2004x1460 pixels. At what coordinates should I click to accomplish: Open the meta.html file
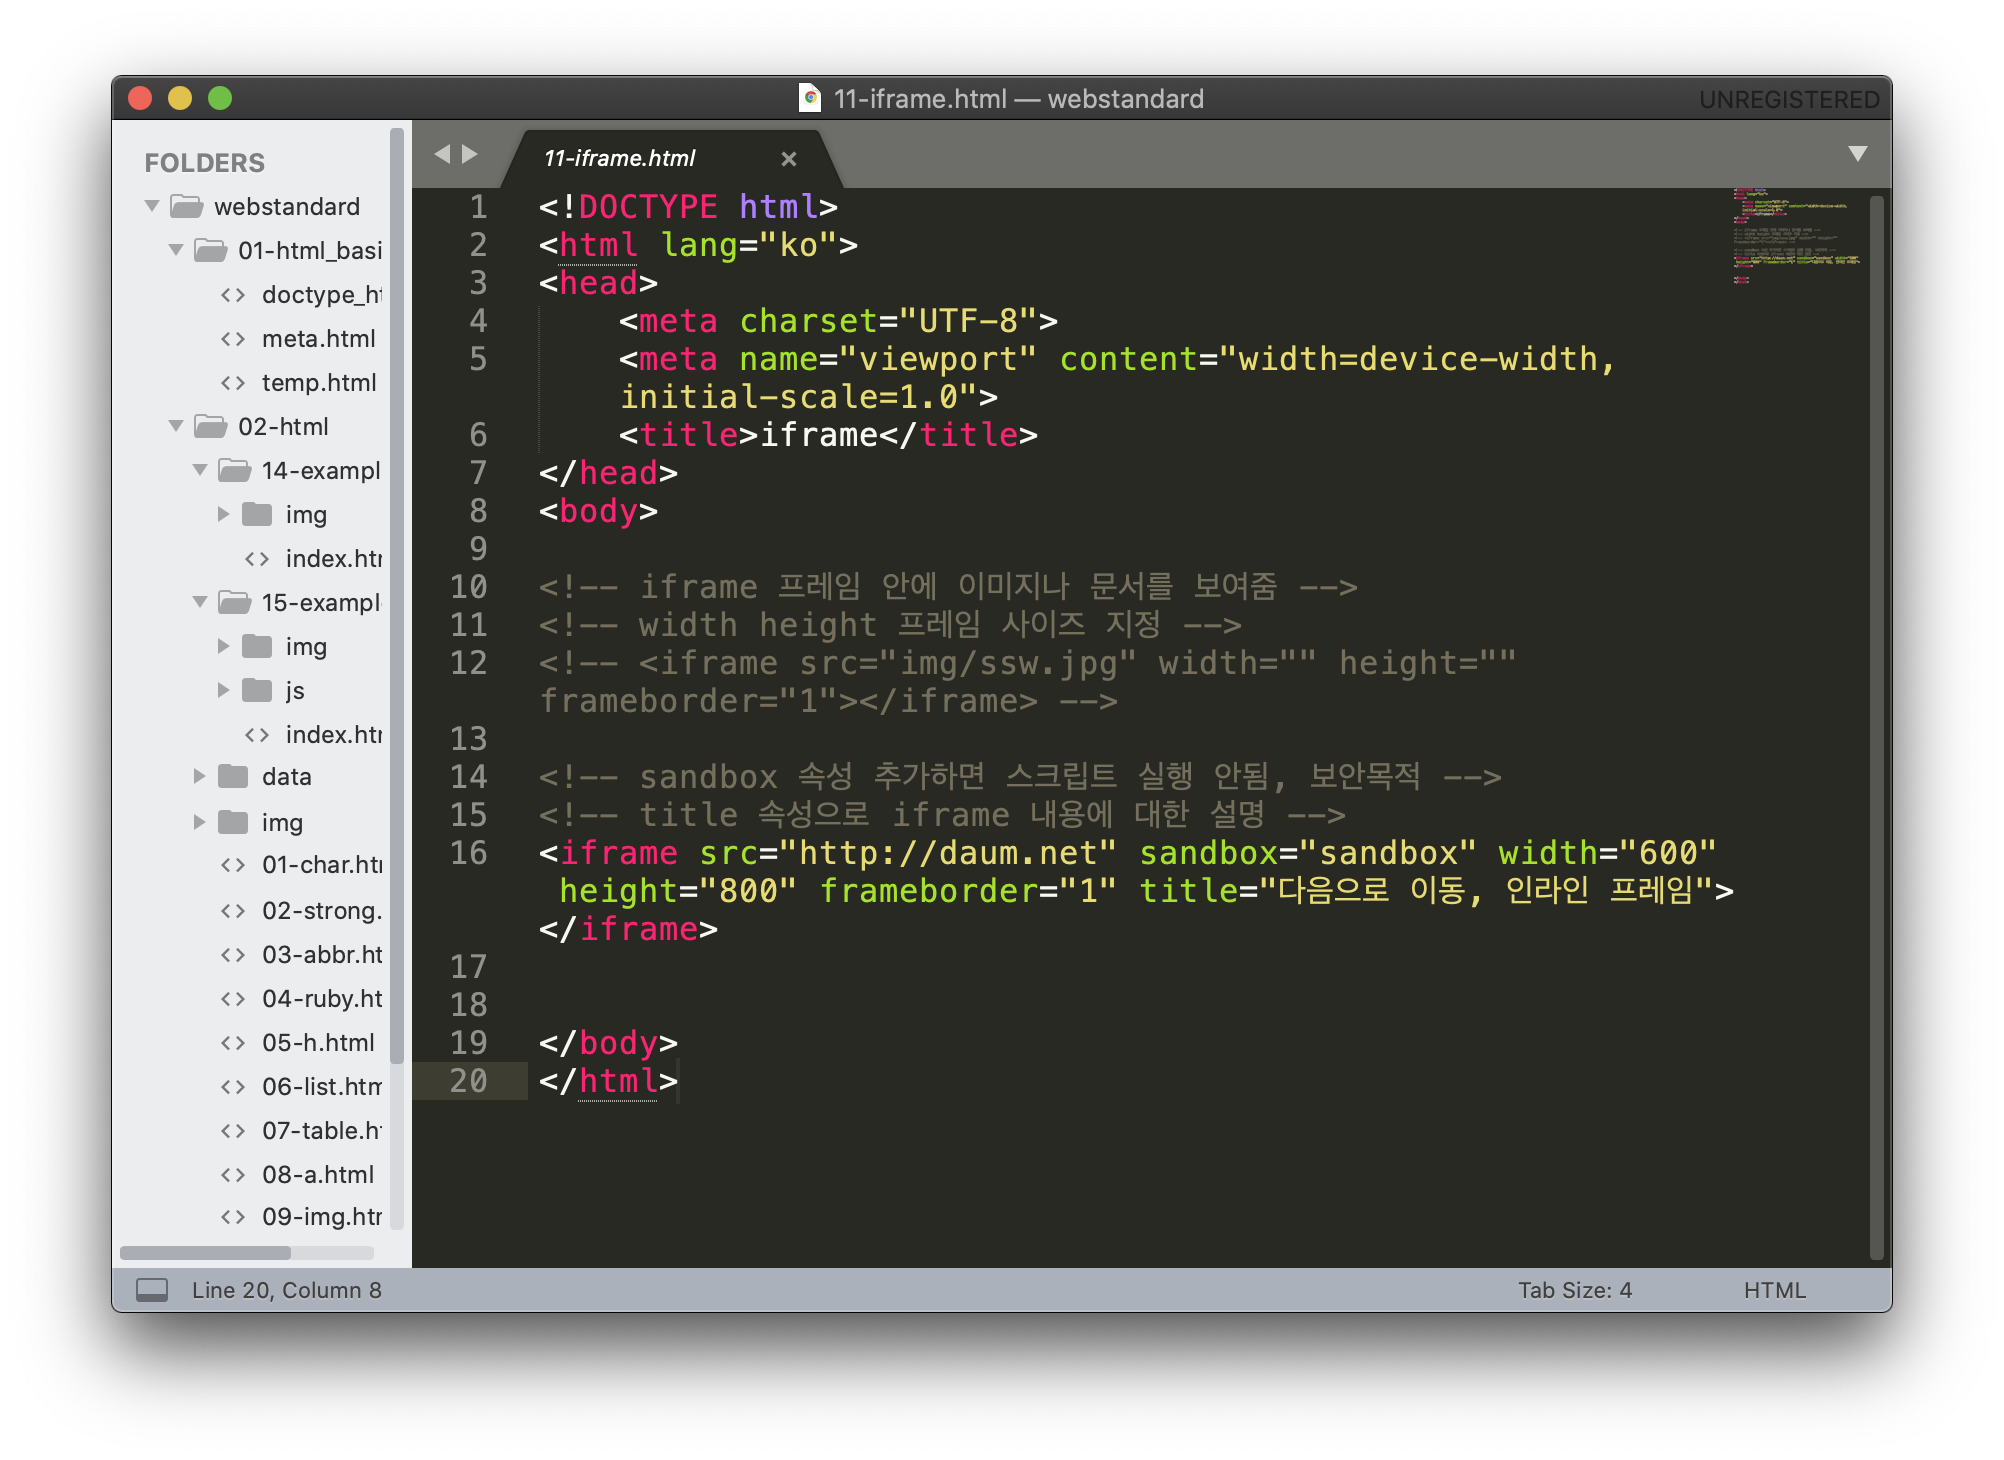[318, 339]
